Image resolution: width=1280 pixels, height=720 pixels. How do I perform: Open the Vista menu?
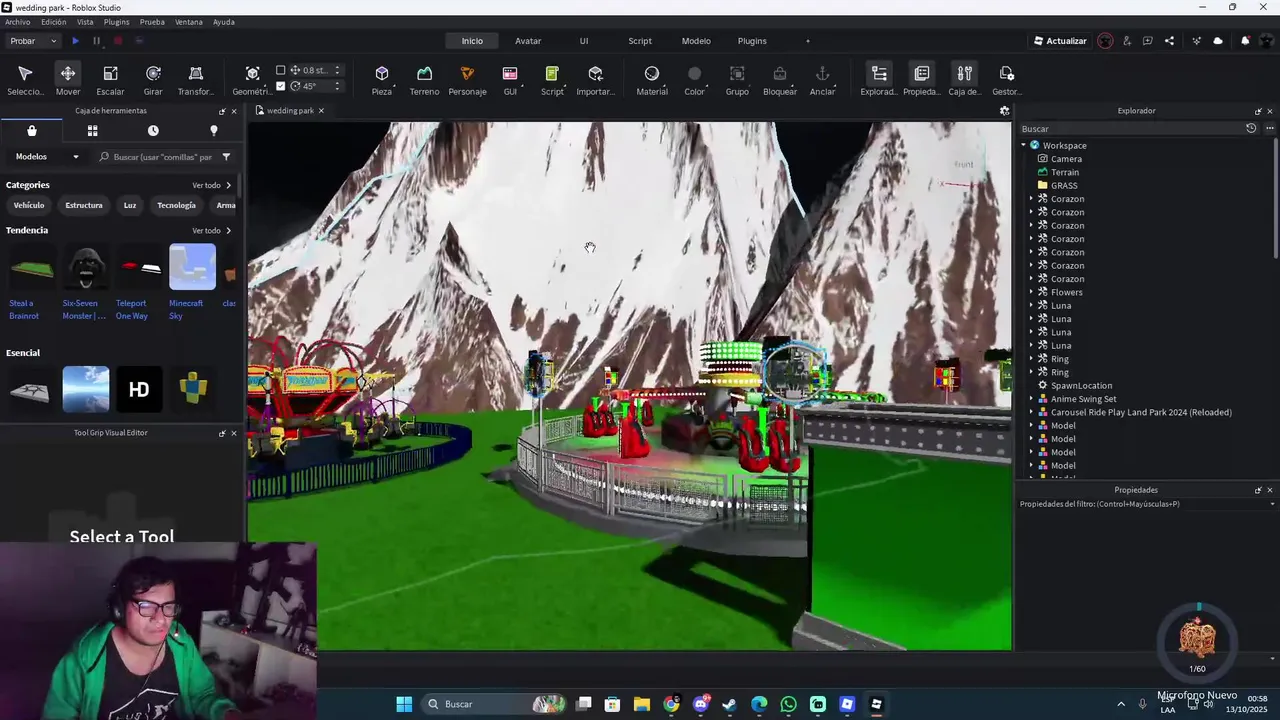(85, 21)
